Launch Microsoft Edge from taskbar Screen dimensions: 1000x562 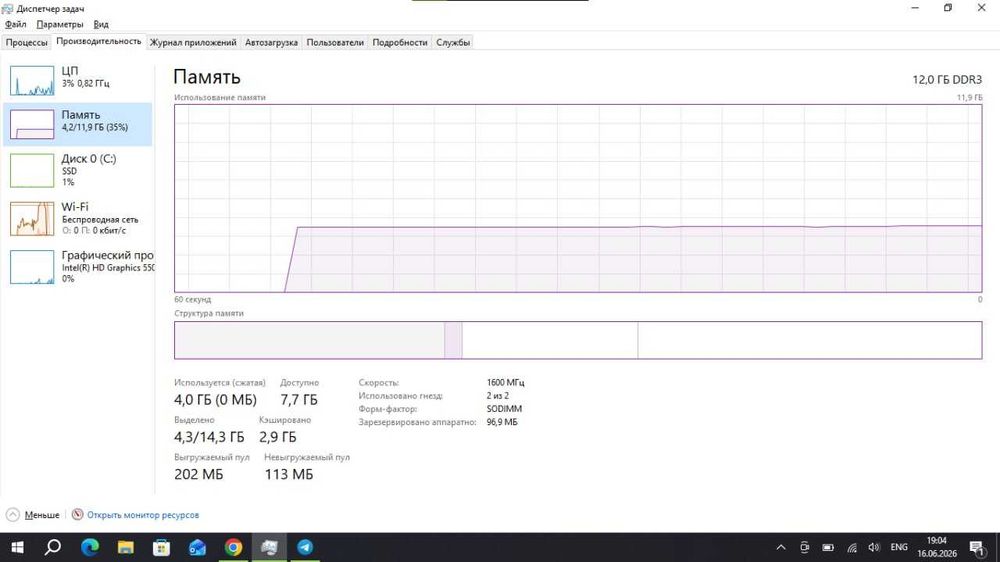90,547
